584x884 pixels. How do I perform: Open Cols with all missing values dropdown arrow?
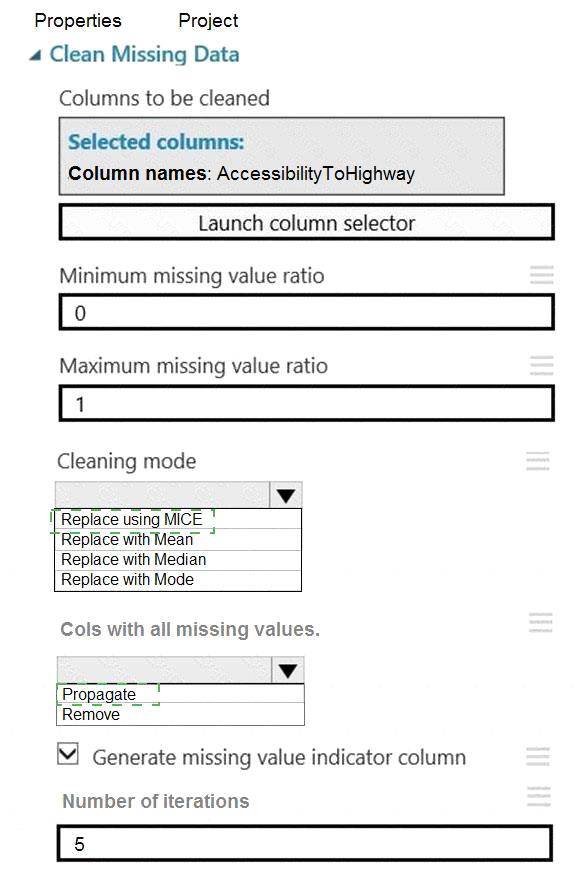pos(288,670)
